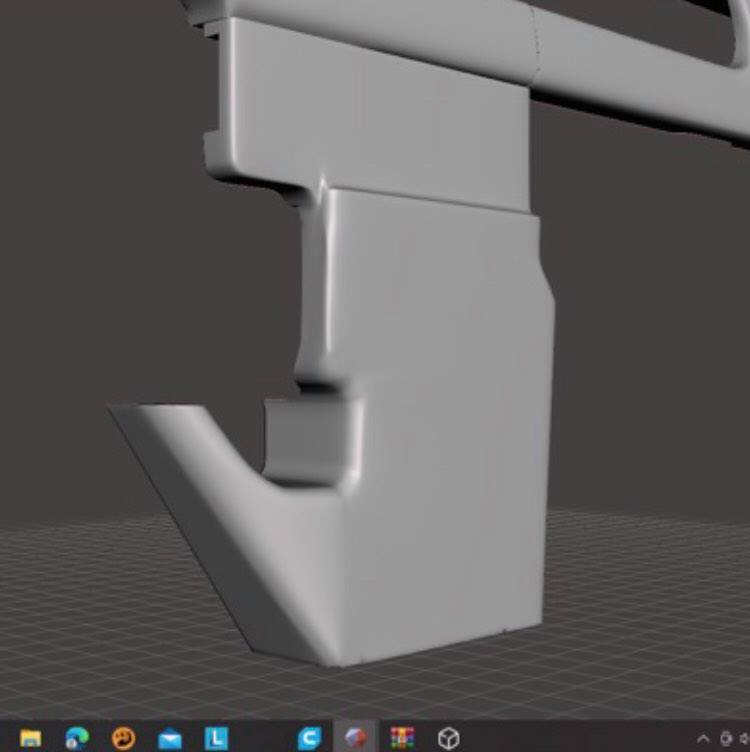The image size is (750, 752).
Task: Click the active red sphere app icon
Action: (x=356, y=738)
